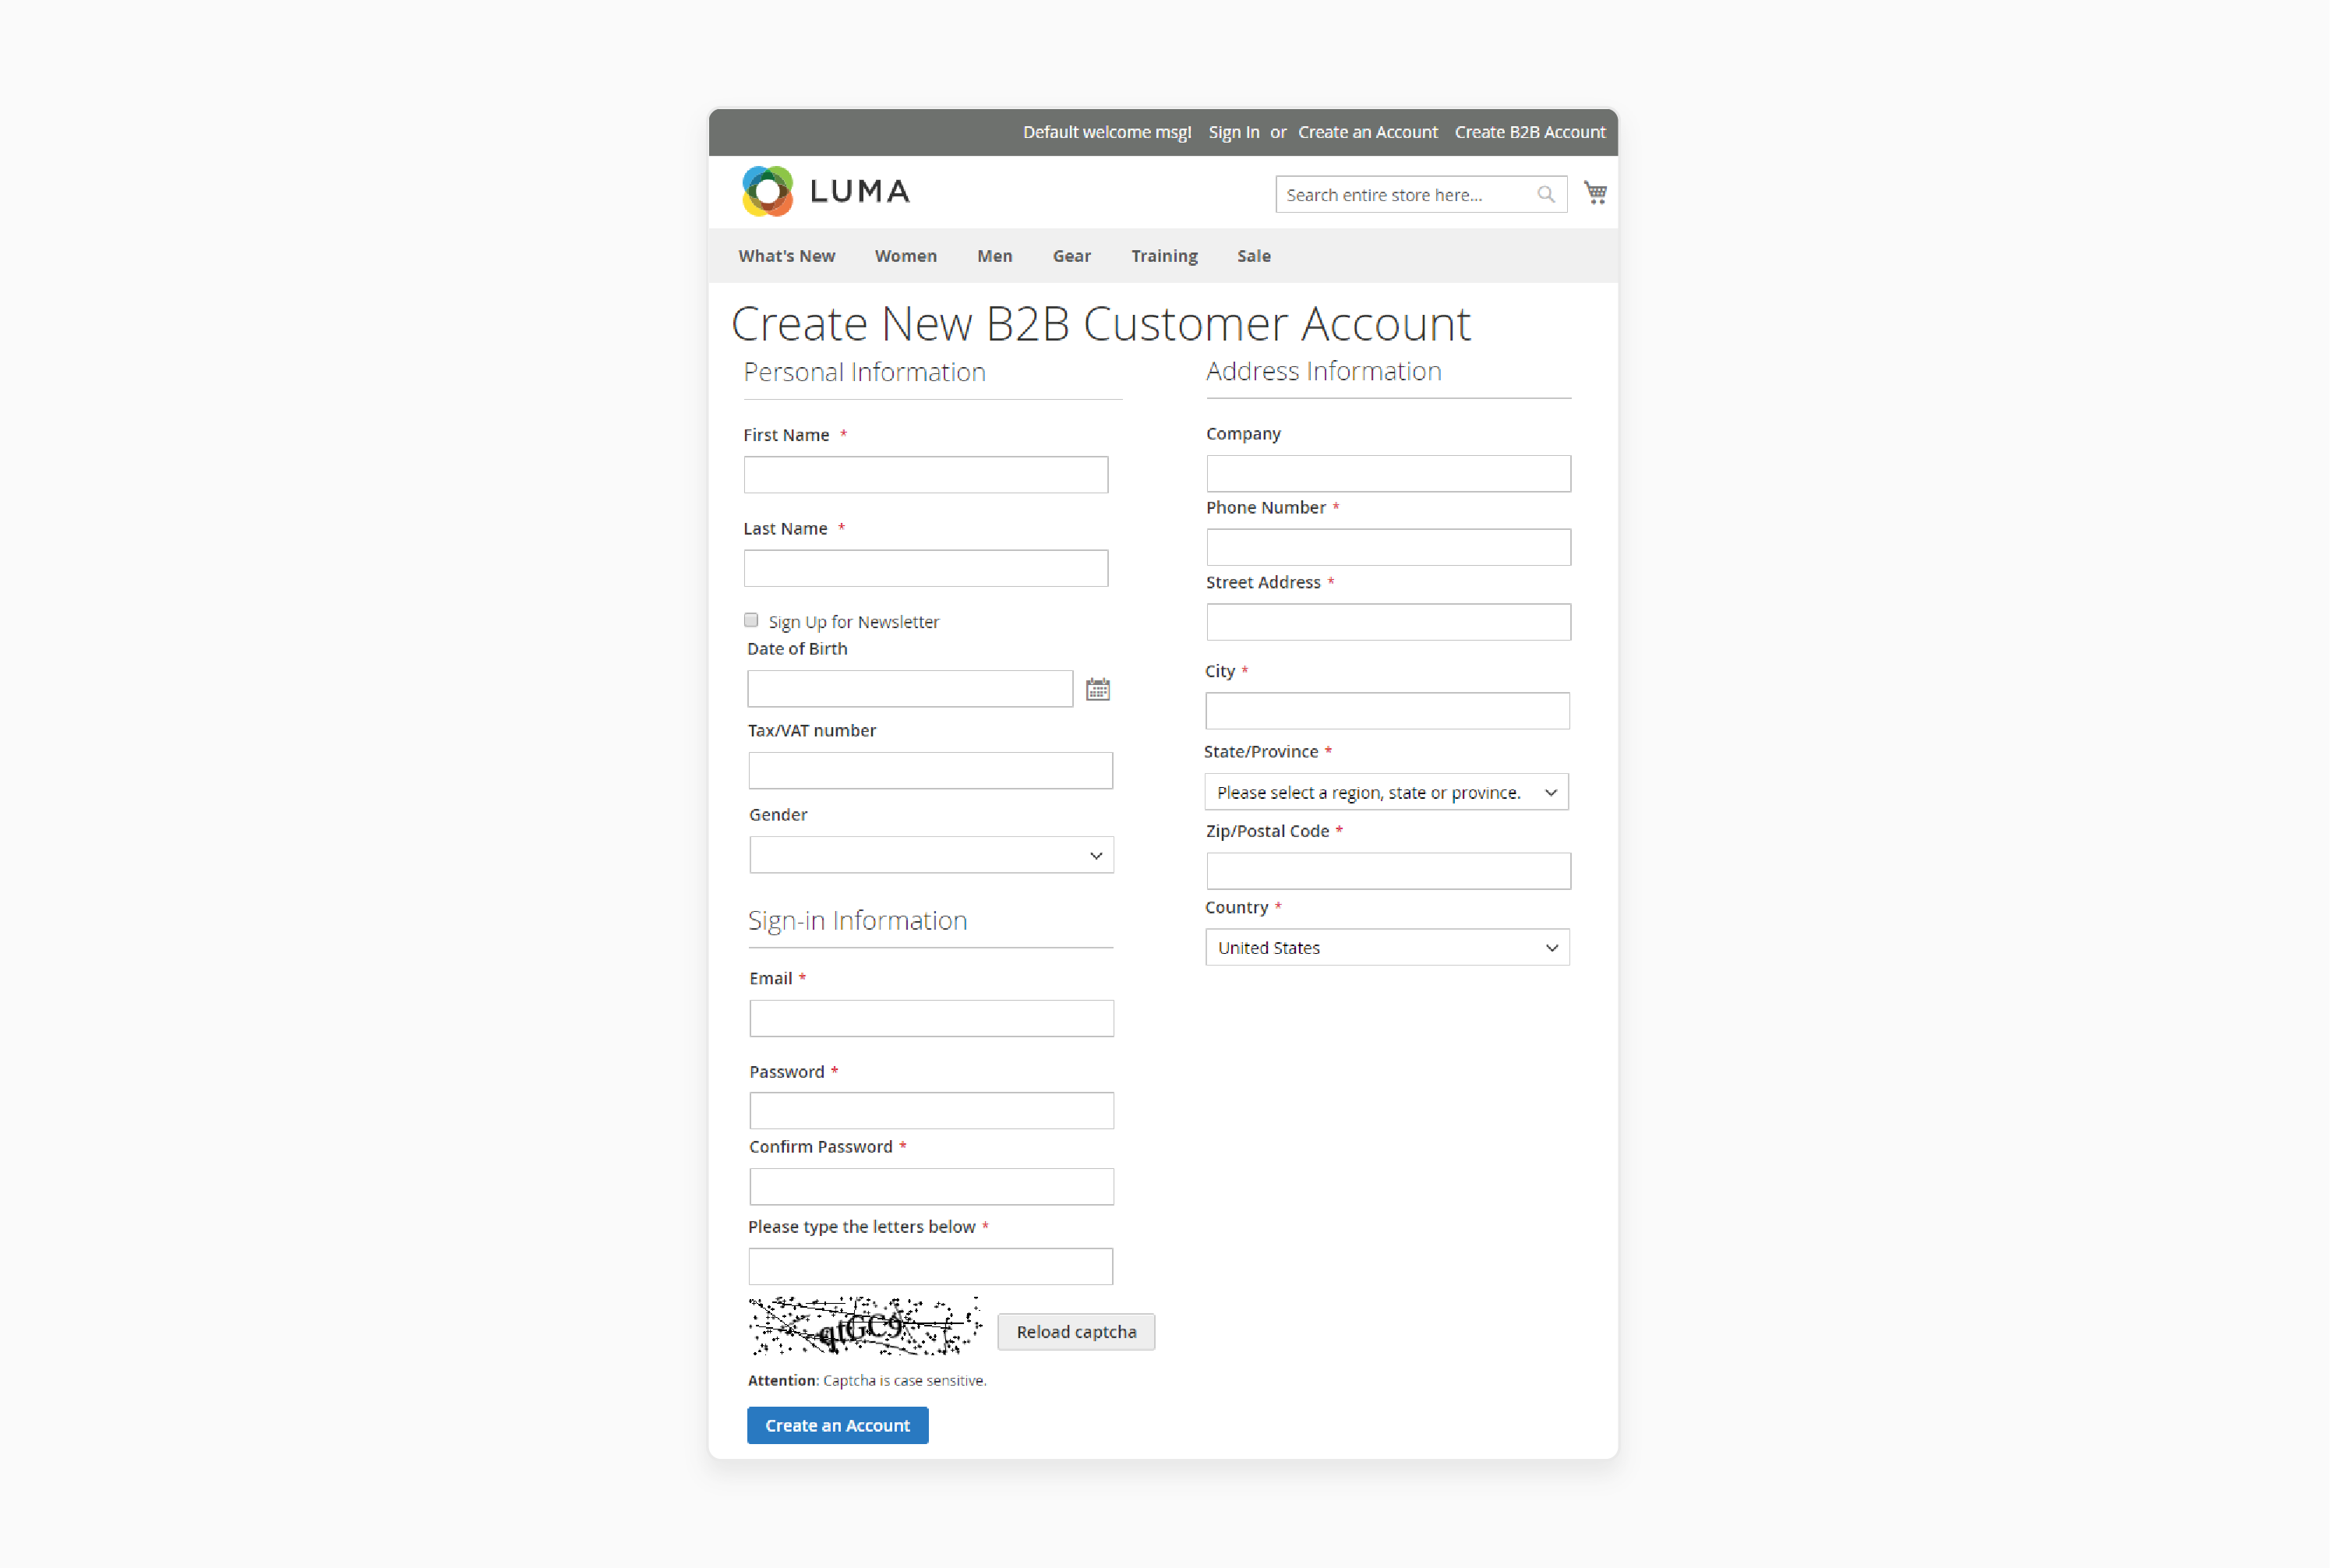Screen dimensions: 2330x1568
Task: Click the 'Sign-in Information' heading
Action: (858, 921)
